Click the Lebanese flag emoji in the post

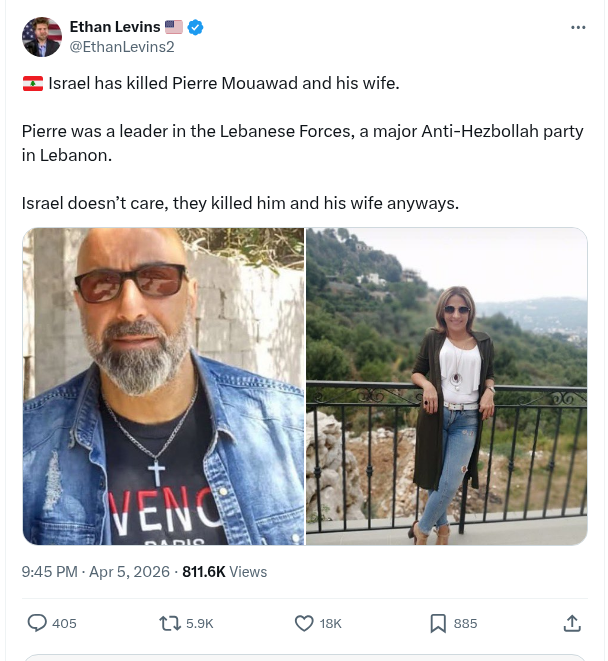coord(32,83)
